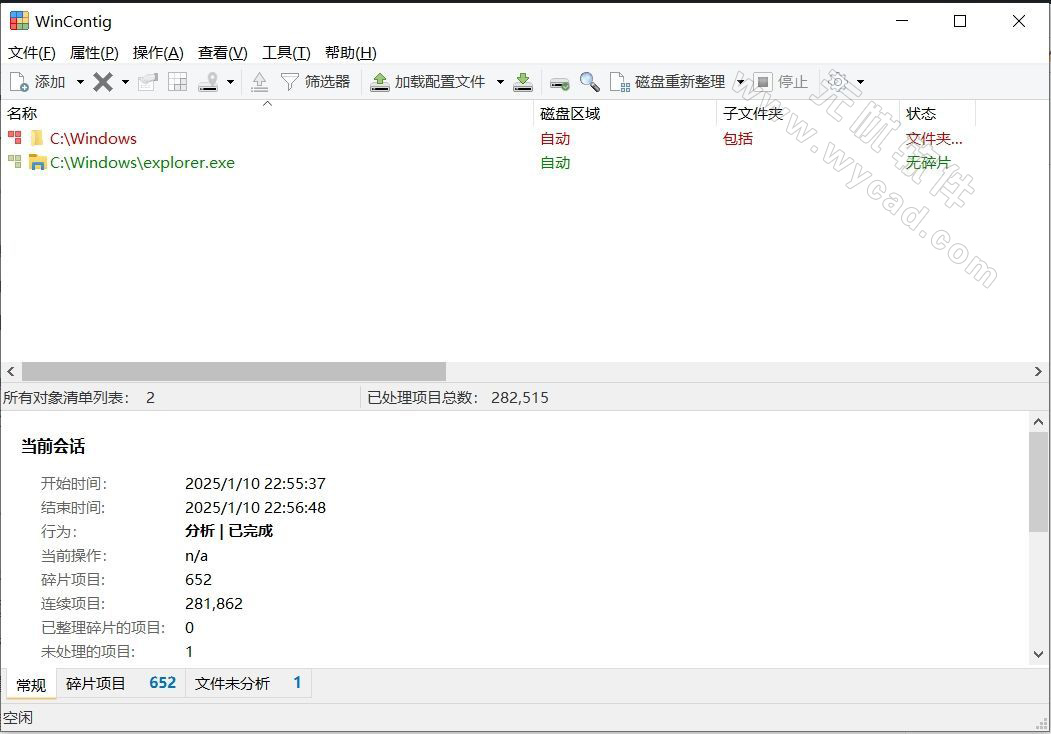Click the WinContig app icon in title bar
The width and height of the screenshot is (1051, 734).
click(19, 21)
